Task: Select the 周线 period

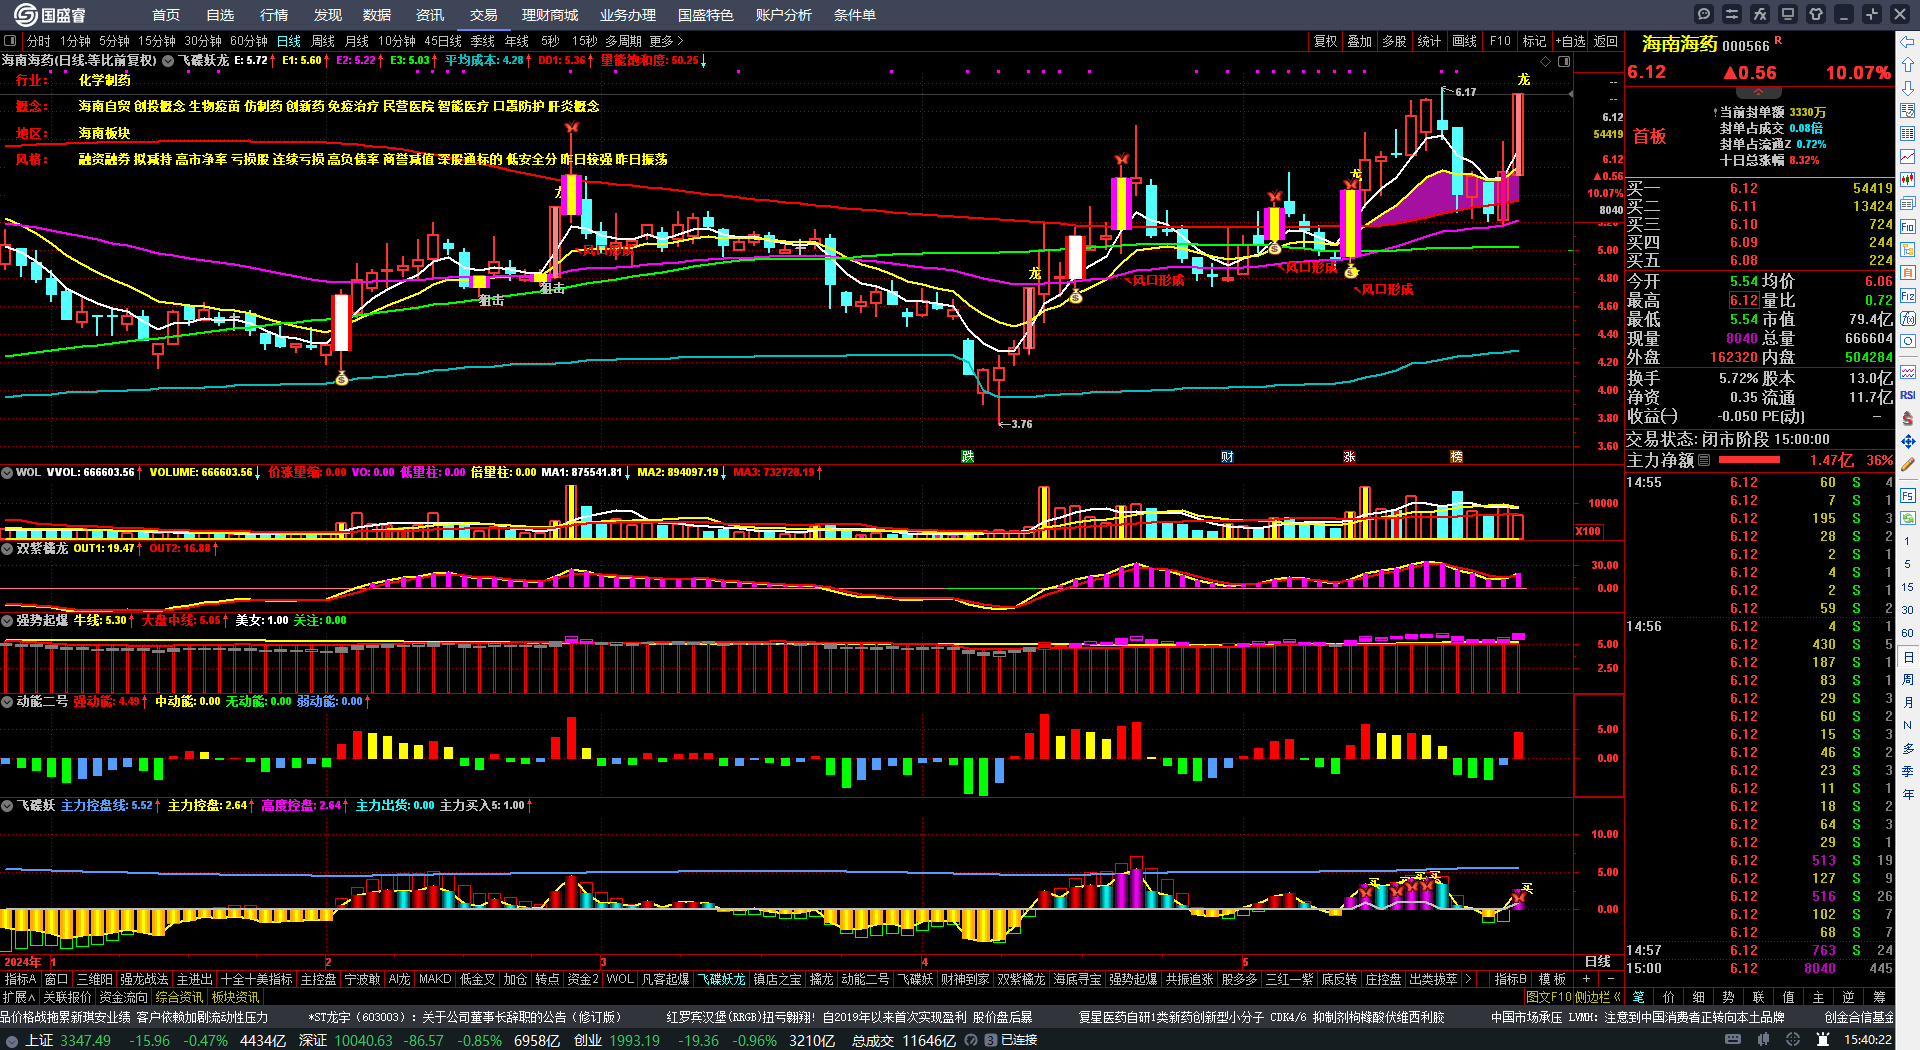Action: pyautogui.click(x=323, y=41)
